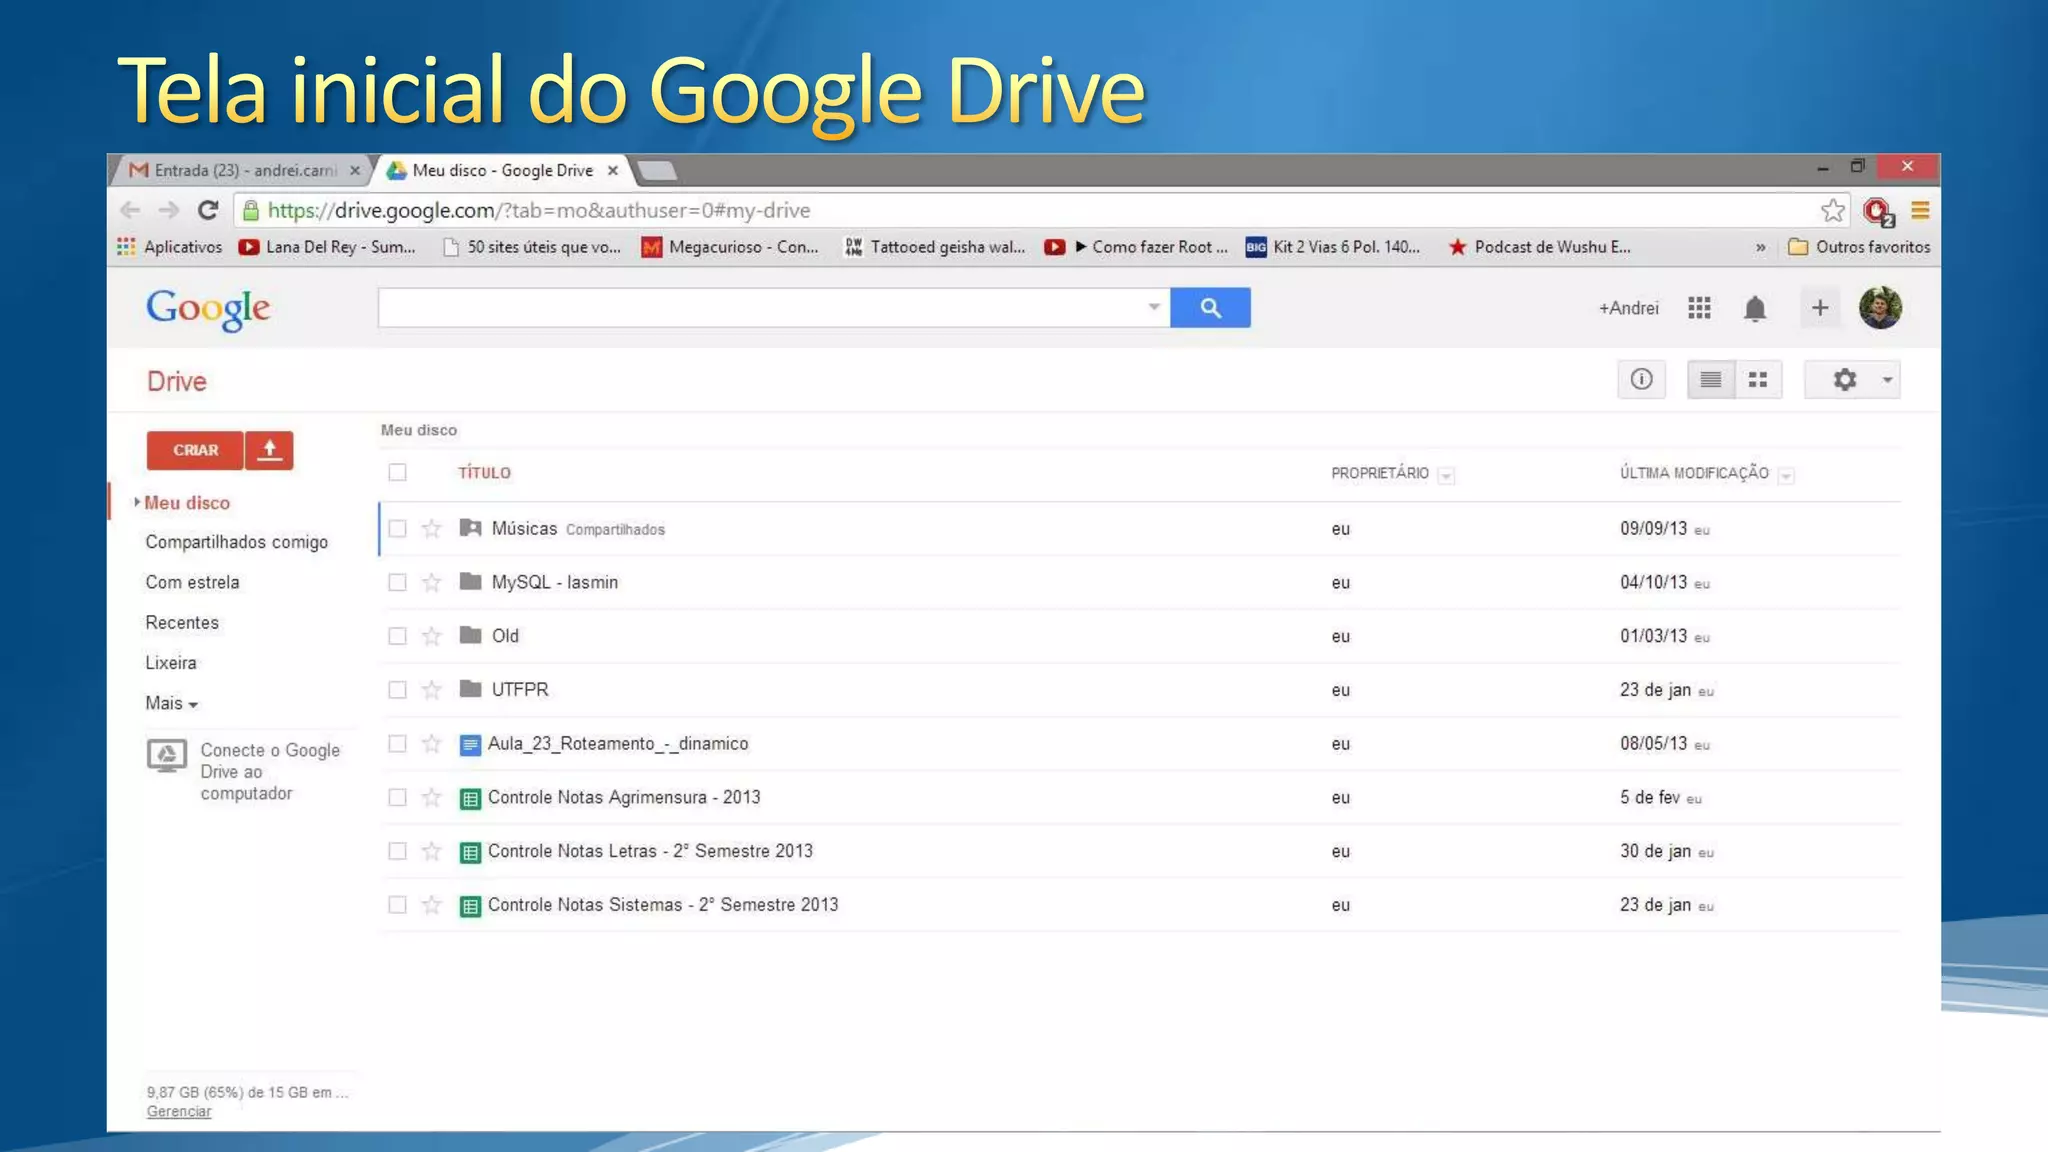Viewport: 2048px width, 1152px height.
Task: Click the upload arrow button beside CRIAR
Action: click(x=269, y=450)
